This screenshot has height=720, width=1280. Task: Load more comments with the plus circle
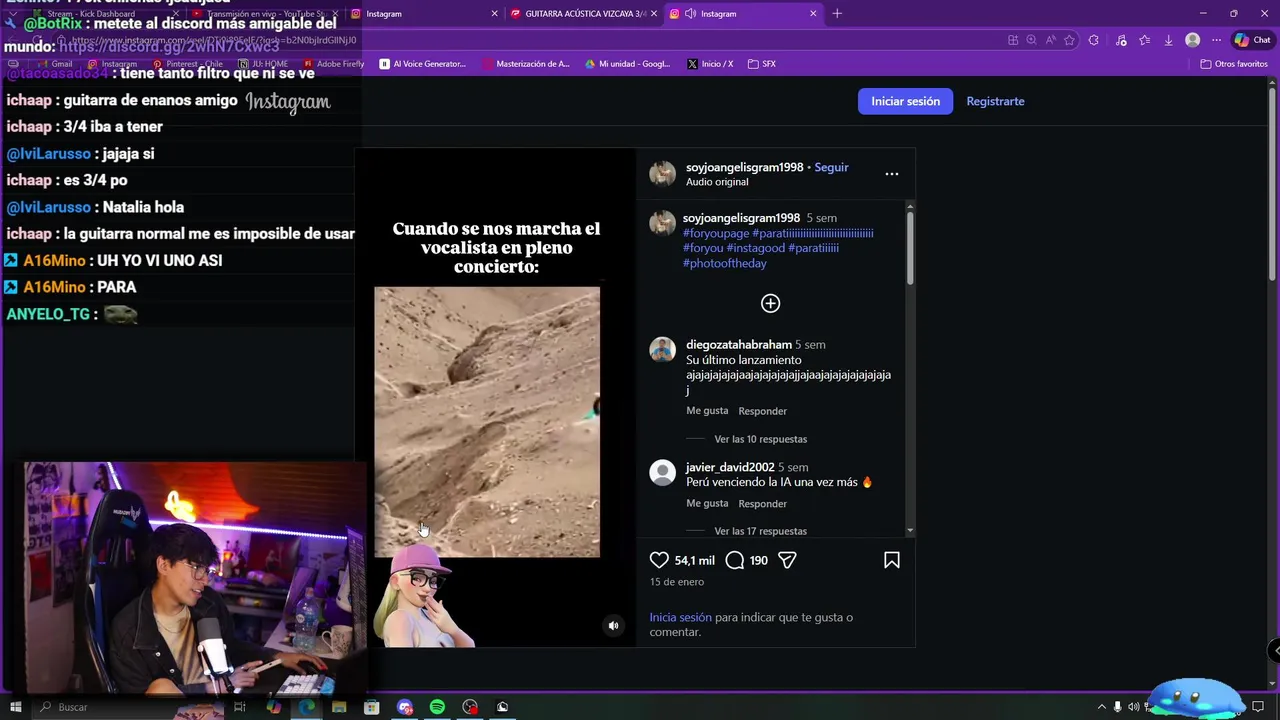[x=770, y=303]
